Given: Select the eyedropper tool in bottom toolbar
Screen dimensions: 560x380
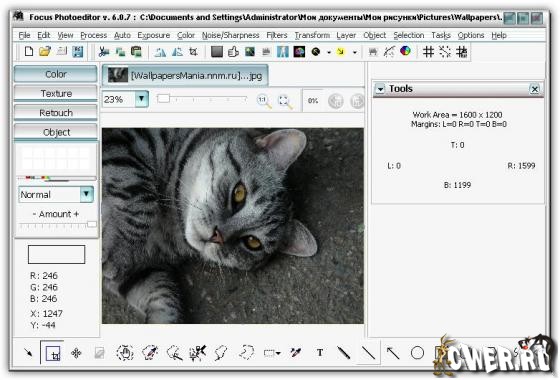Looking at the screenshot, I should click(x=296, y=353).
